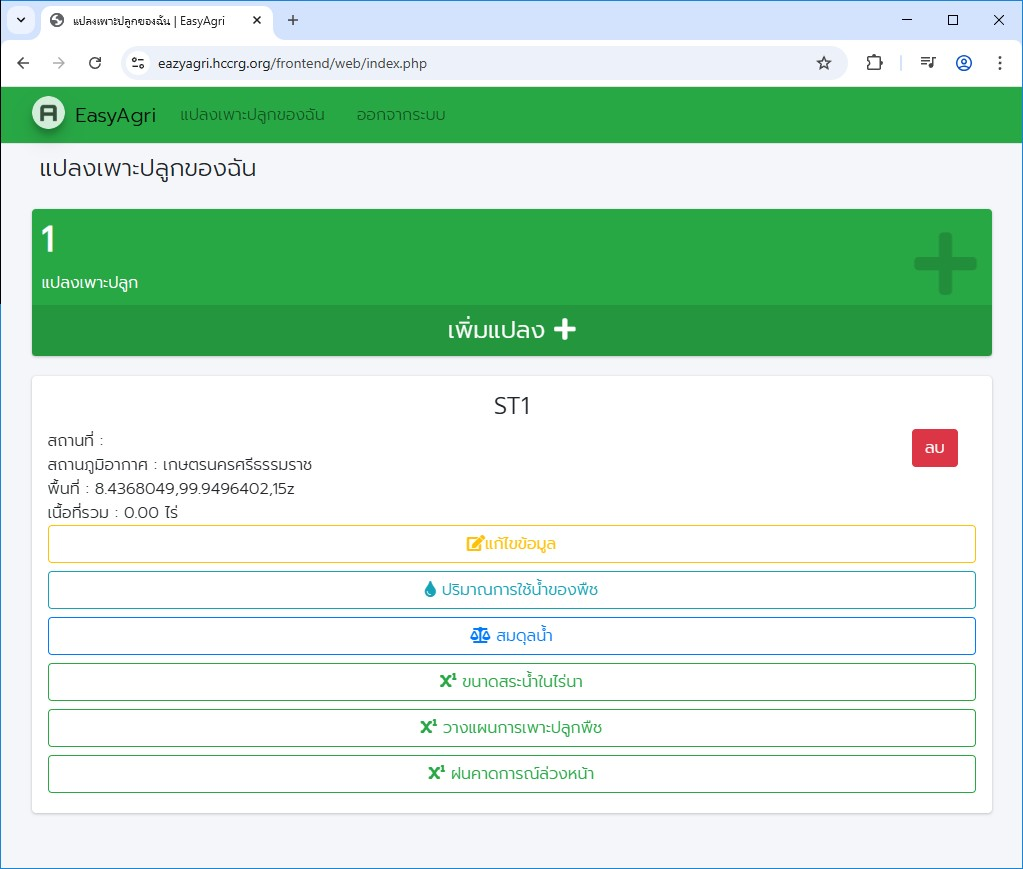The height and width of the screenshot is (869, 1023).
Task: Click the EasyAgri logo icon
Action: (48, 114)
